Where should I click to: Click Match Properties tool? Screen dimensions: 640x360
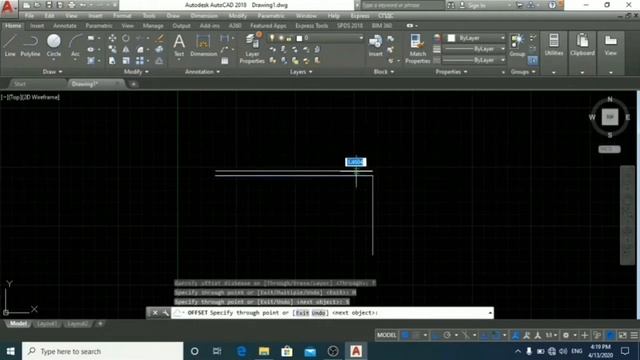417,49
